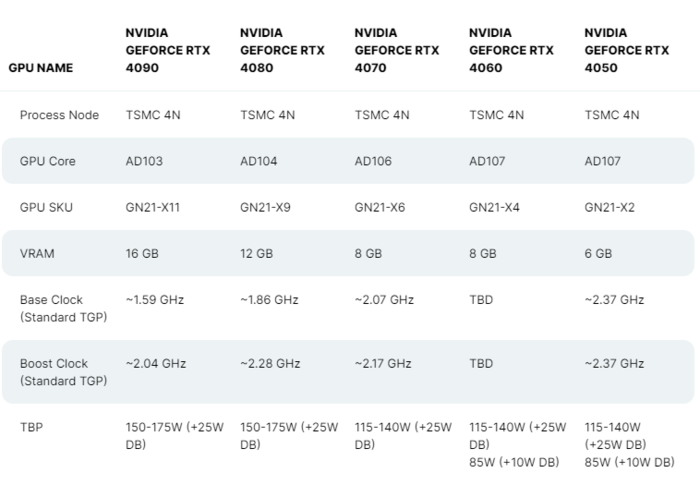Select the NVIDIA GeForce RTX 4090 header
This screenshot has height=497, width=700.
[x=167, y=50]
